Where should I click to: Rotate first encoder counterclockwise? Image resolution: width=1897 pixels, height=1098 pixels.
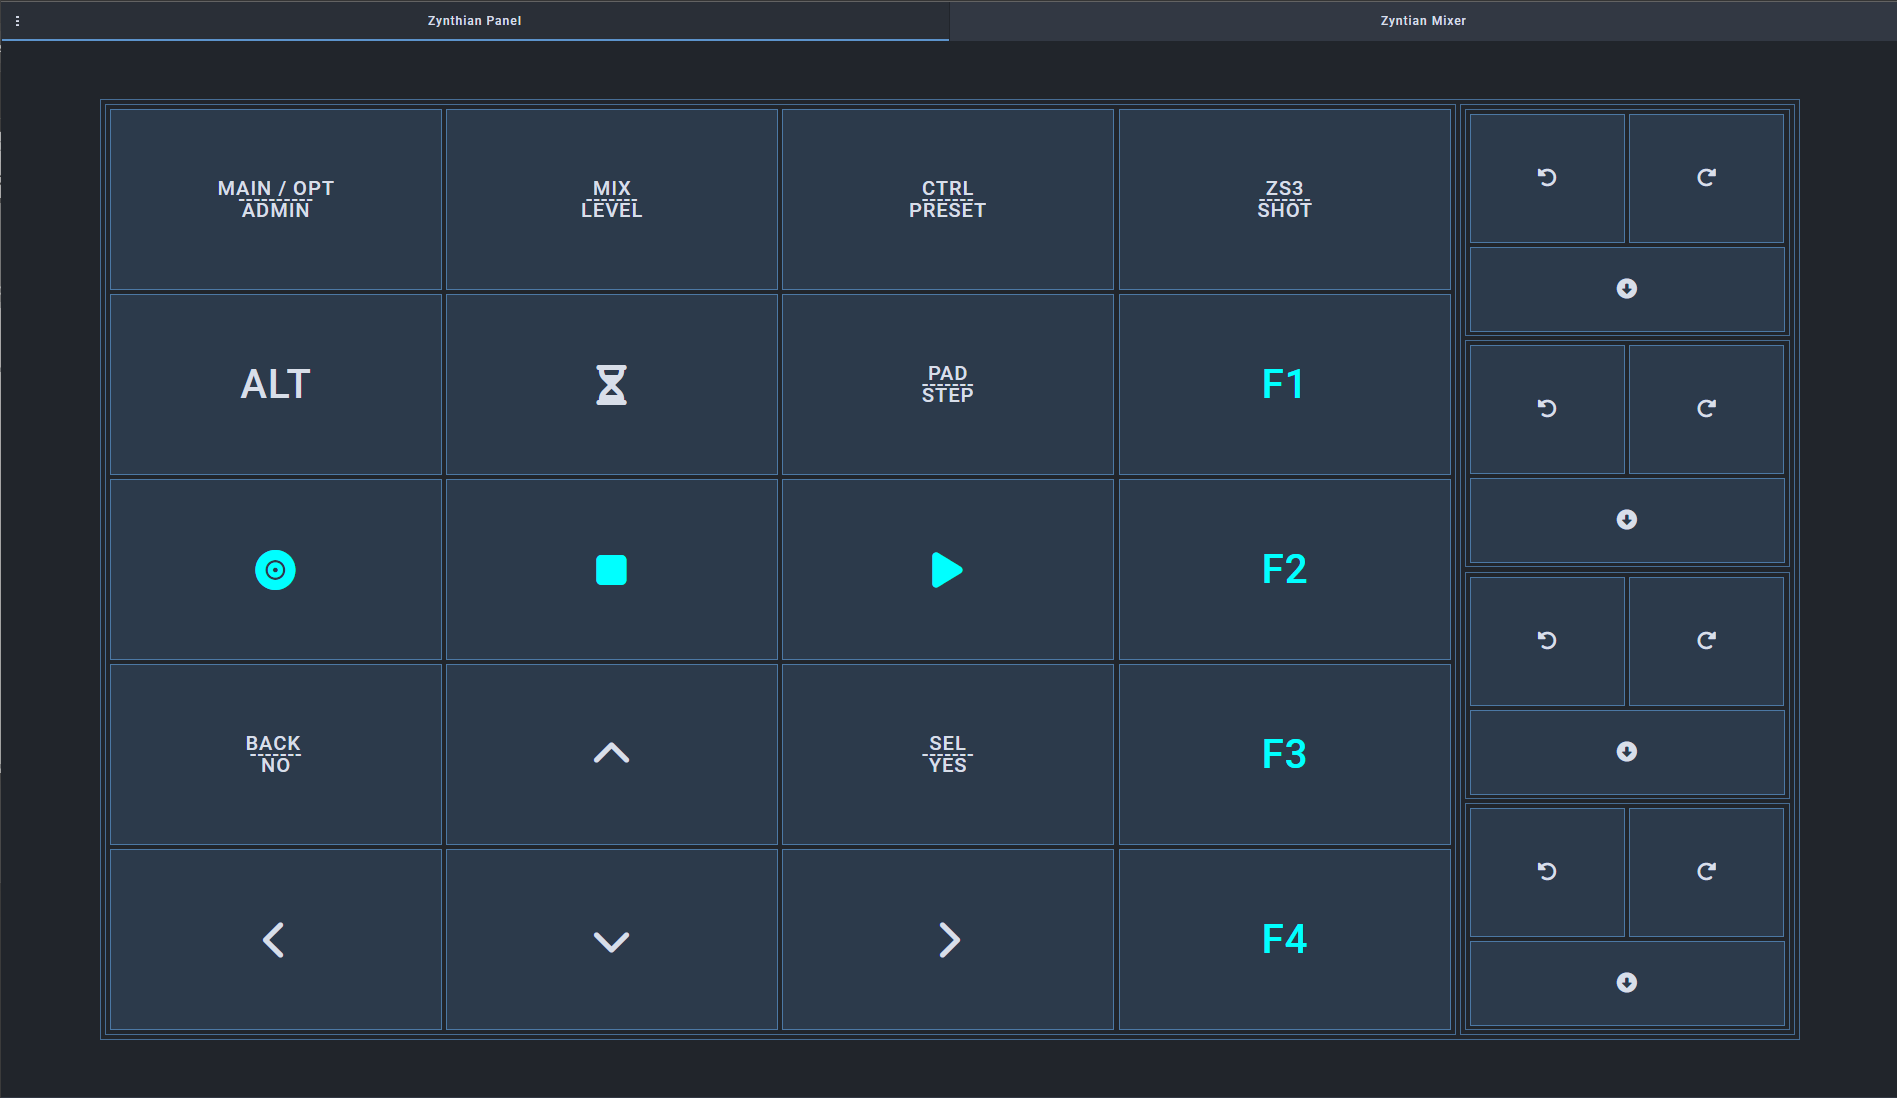(1547, 178)
